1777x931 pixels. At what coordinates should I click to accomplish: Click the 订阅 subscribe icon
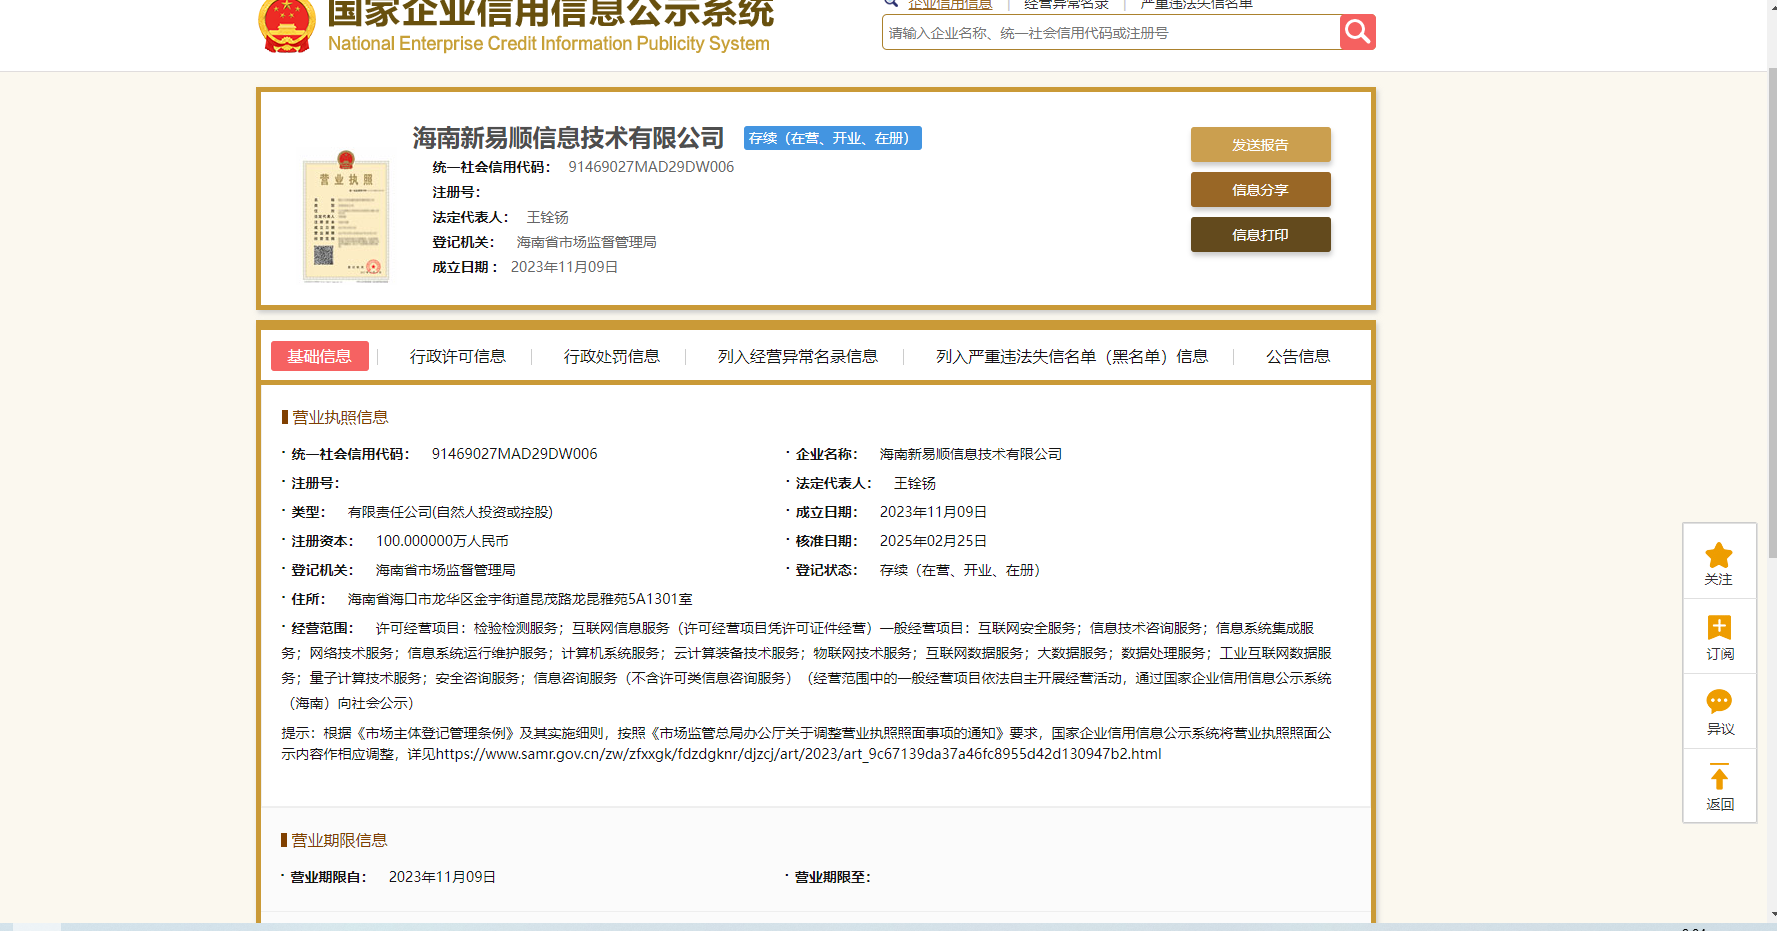click(x=1719, y=628)
